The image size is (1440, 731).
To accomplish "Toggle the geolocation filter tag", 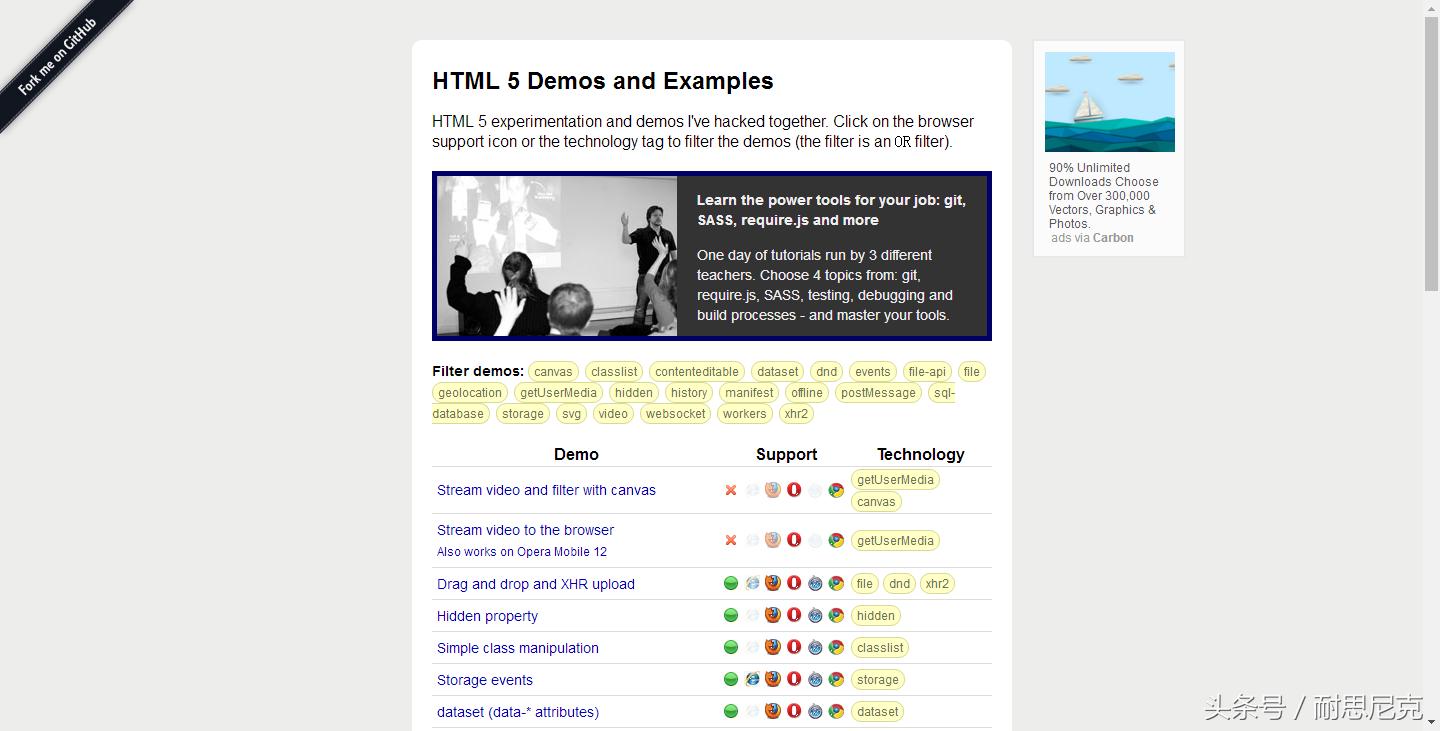I will coord(469,392).
